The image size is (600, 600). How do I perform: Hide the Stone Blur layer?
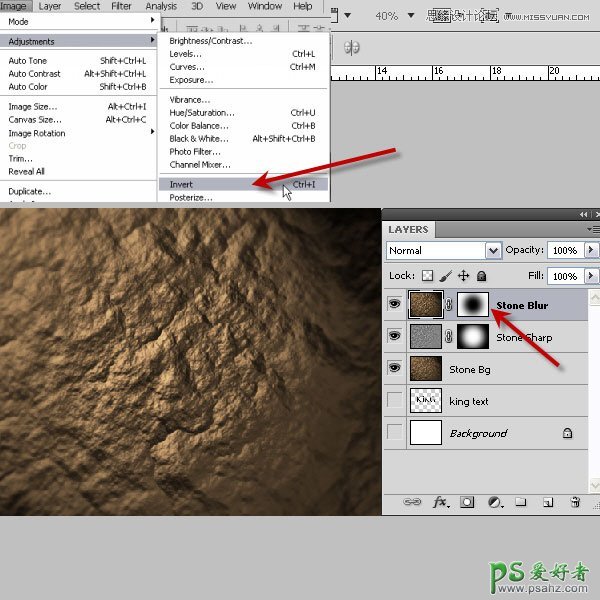click(395, 306)
